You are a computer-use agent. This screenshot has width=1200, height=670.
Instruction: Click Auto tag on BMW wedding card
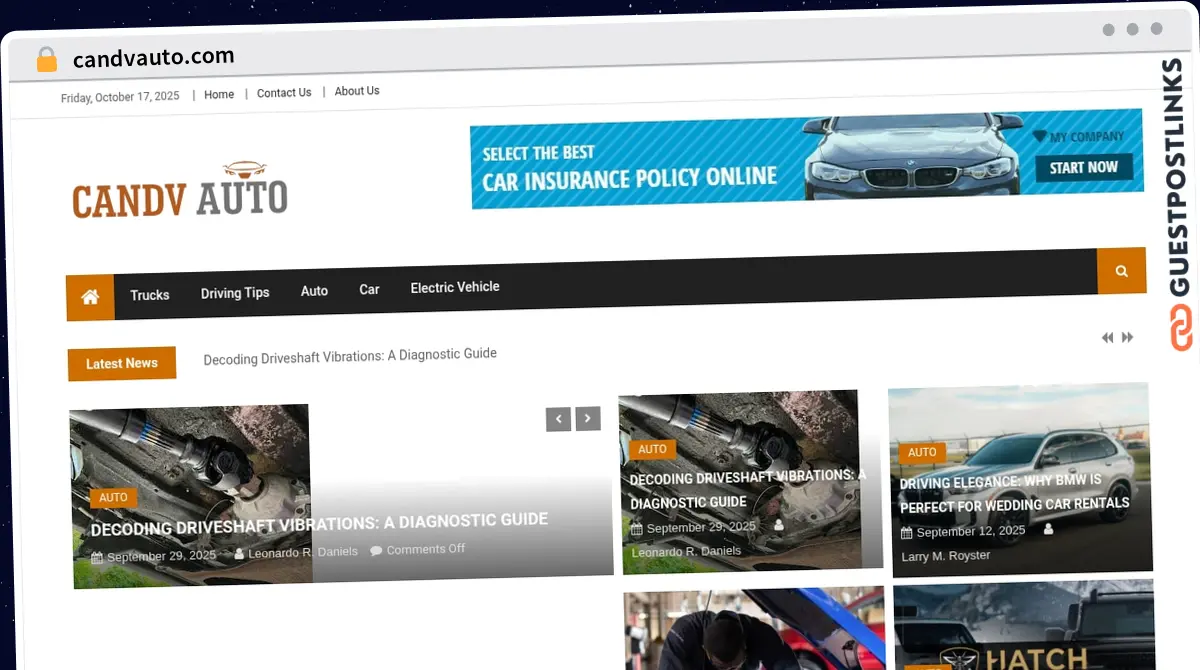pyautogui.click(x=922, y=453)
